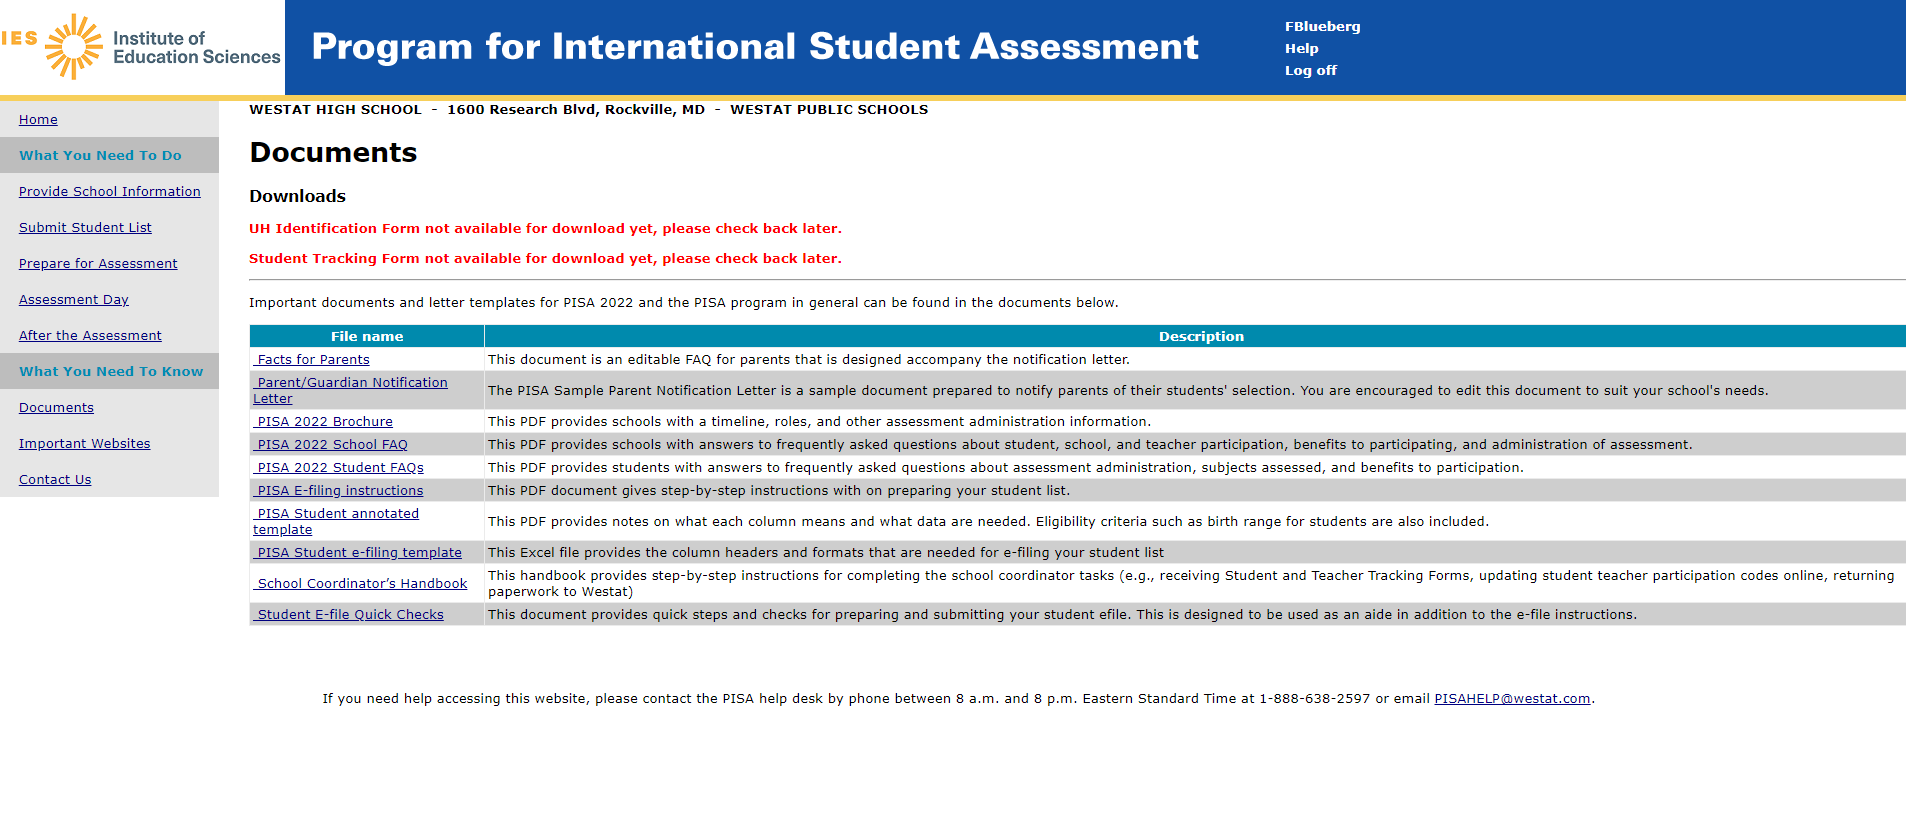Open PISA Student annotated template
1906x835 pixels.
(x=336, y=521)
